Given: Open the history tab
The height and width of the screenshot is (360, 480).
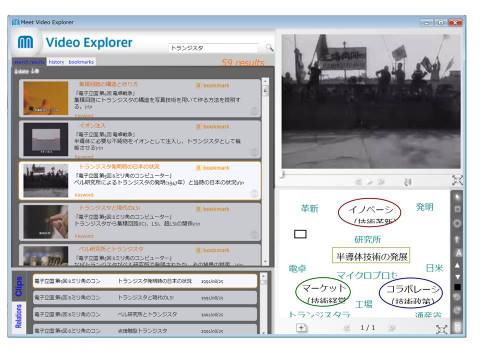Looking at the screenshot, I should [56, 62].
